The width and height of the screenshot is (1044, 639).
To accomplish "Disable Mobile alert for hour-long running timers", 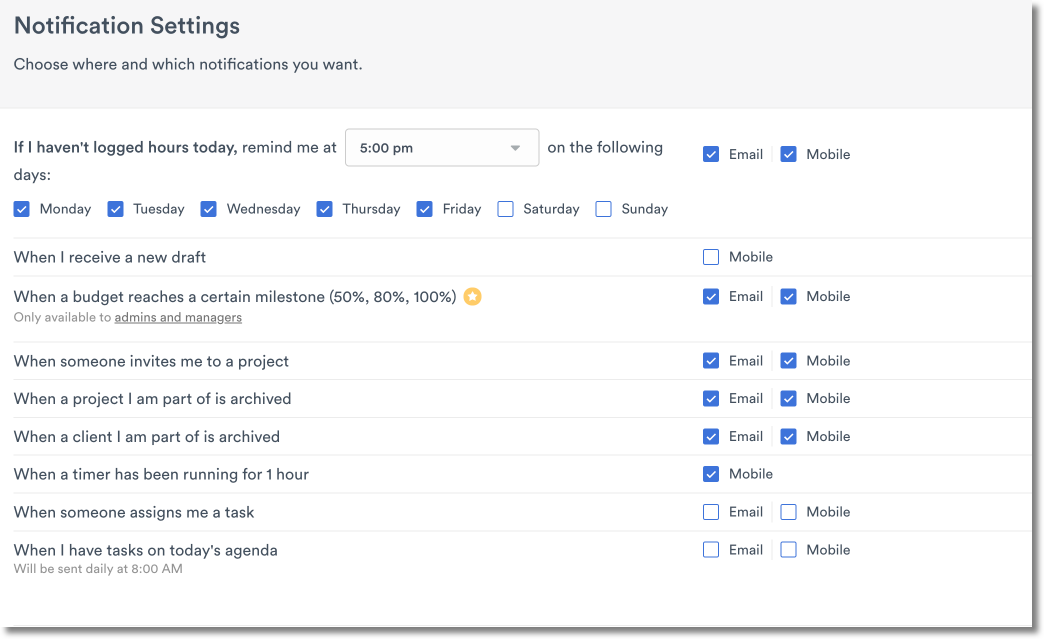I will [710, 473].
